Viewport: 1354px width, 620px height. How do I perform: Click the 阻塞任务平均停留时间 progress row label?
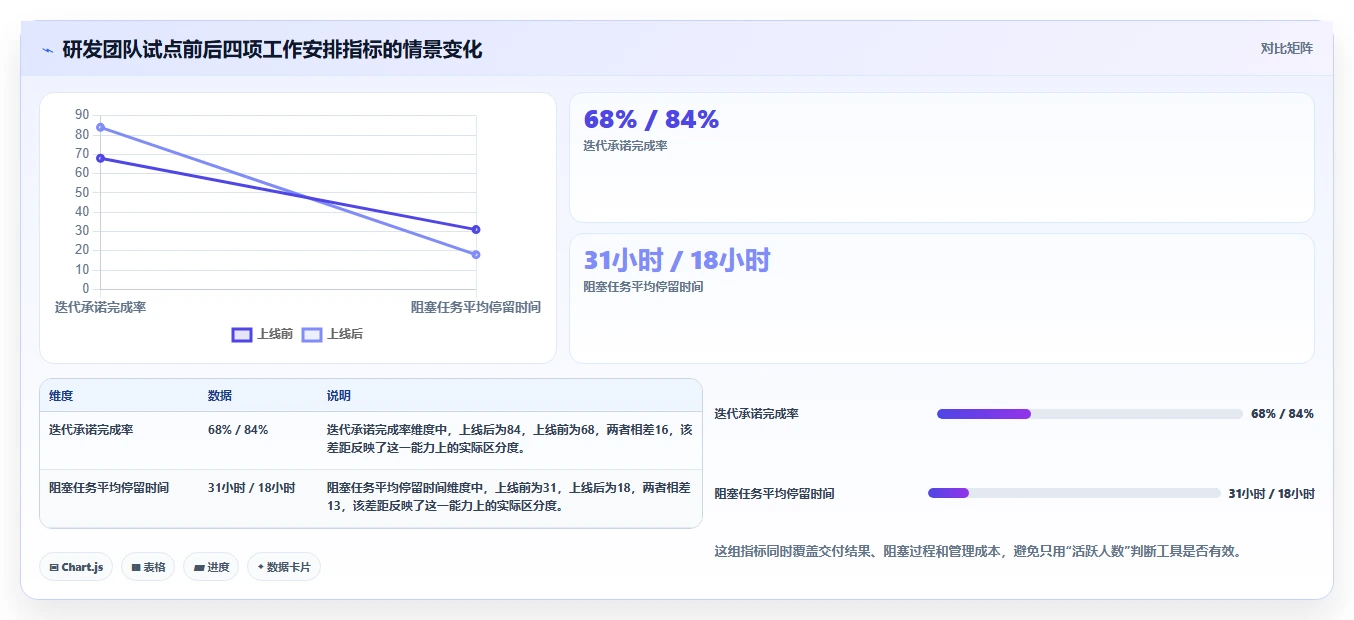click(x=774, y=494)
